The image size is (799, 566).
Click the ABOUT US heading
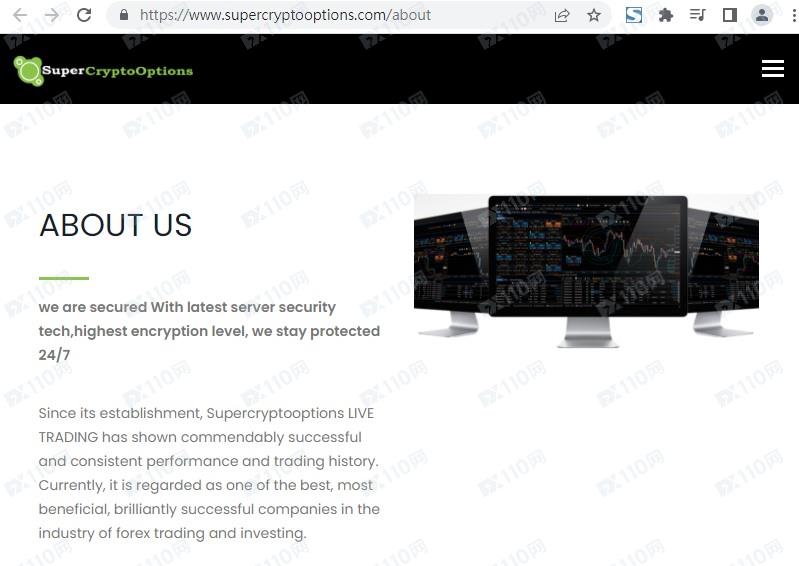click(x=116, y=225)
